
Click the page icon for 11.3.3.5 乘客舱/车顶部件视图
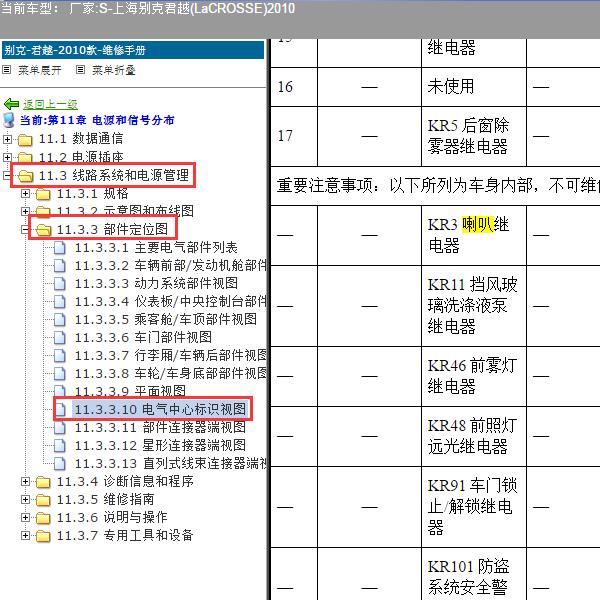(60, 320)
